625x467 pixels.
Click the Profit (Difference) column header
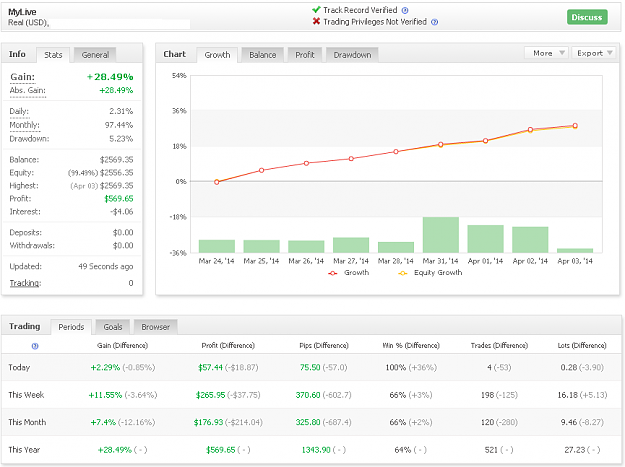tap(228, 345)
